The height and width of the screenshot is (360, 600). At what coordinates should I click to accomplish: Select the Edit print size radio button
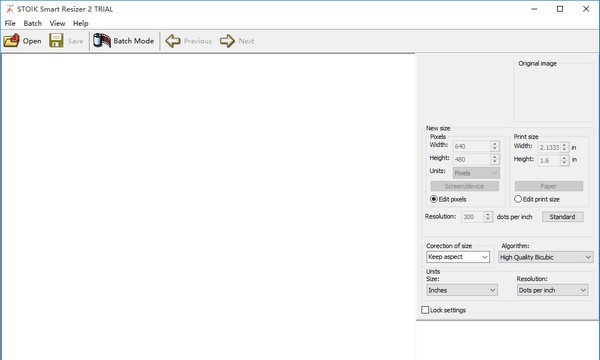click(x=518, y=199)
